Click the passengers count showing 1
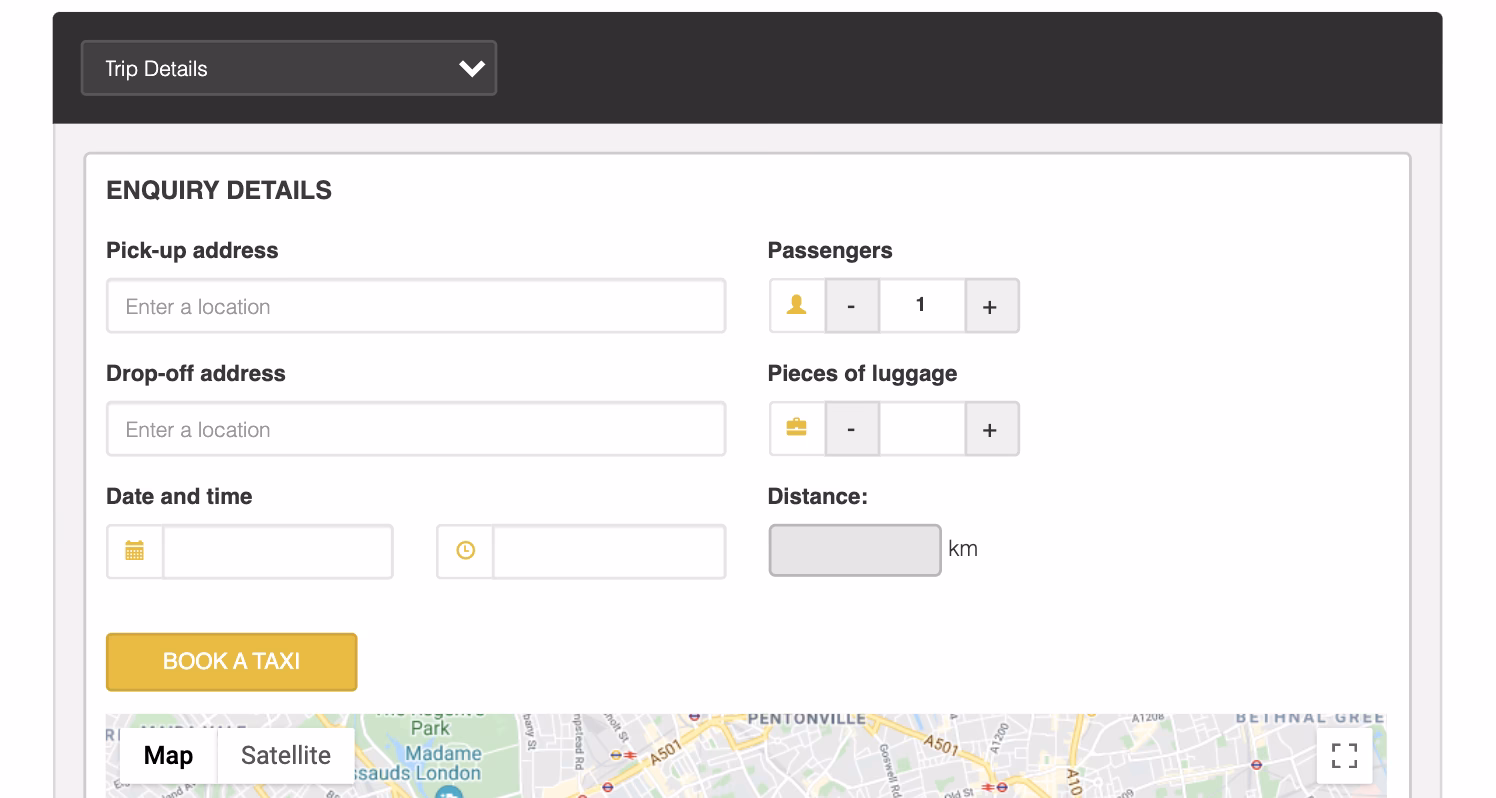 tap(920, 305)
